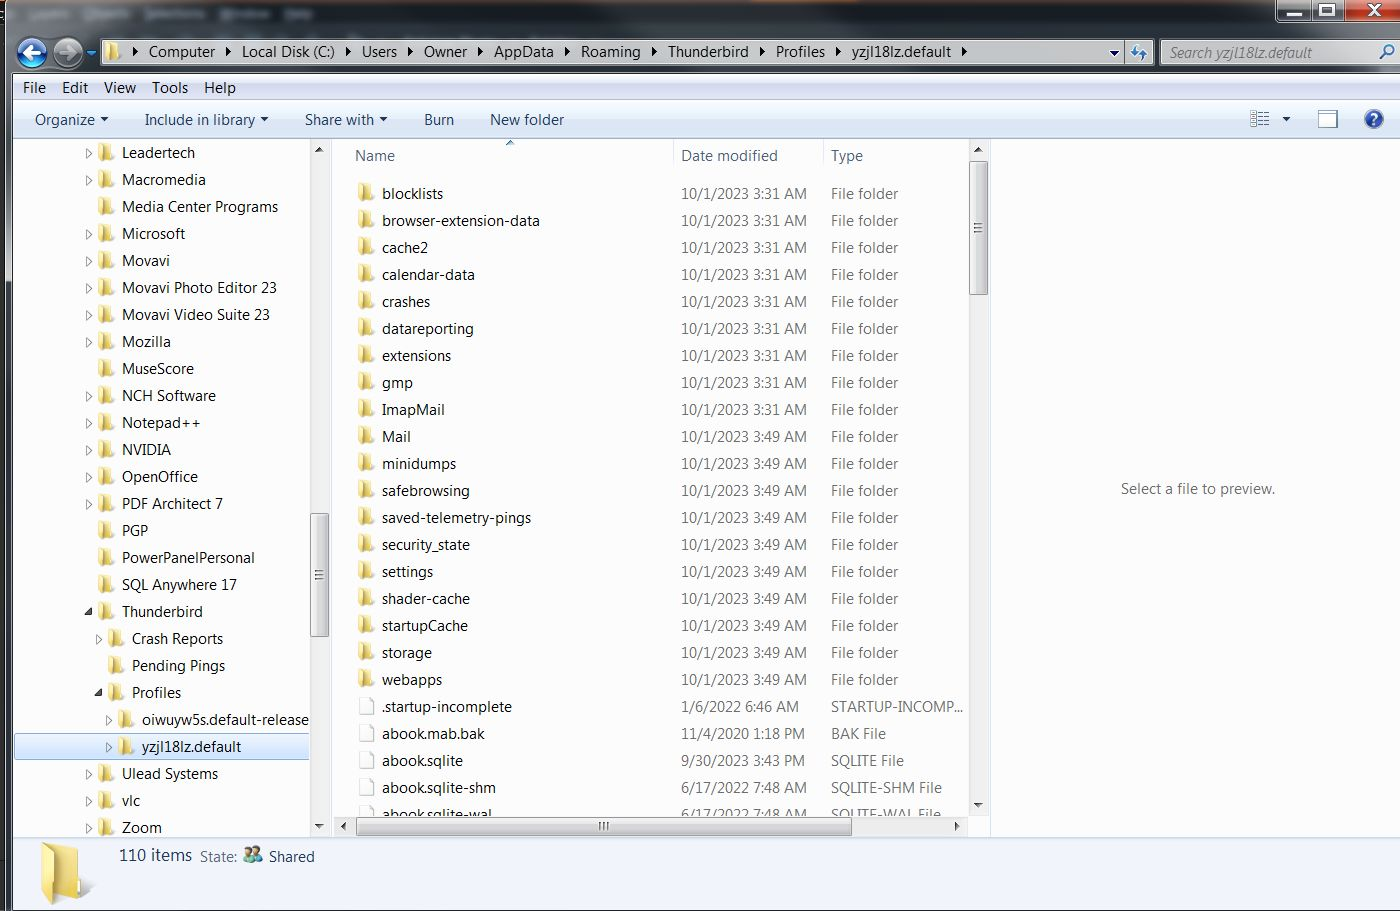Viewport: 1400px width, 911px height.
Task: Open the Include in library dropdown
Action: coord(205,119)
